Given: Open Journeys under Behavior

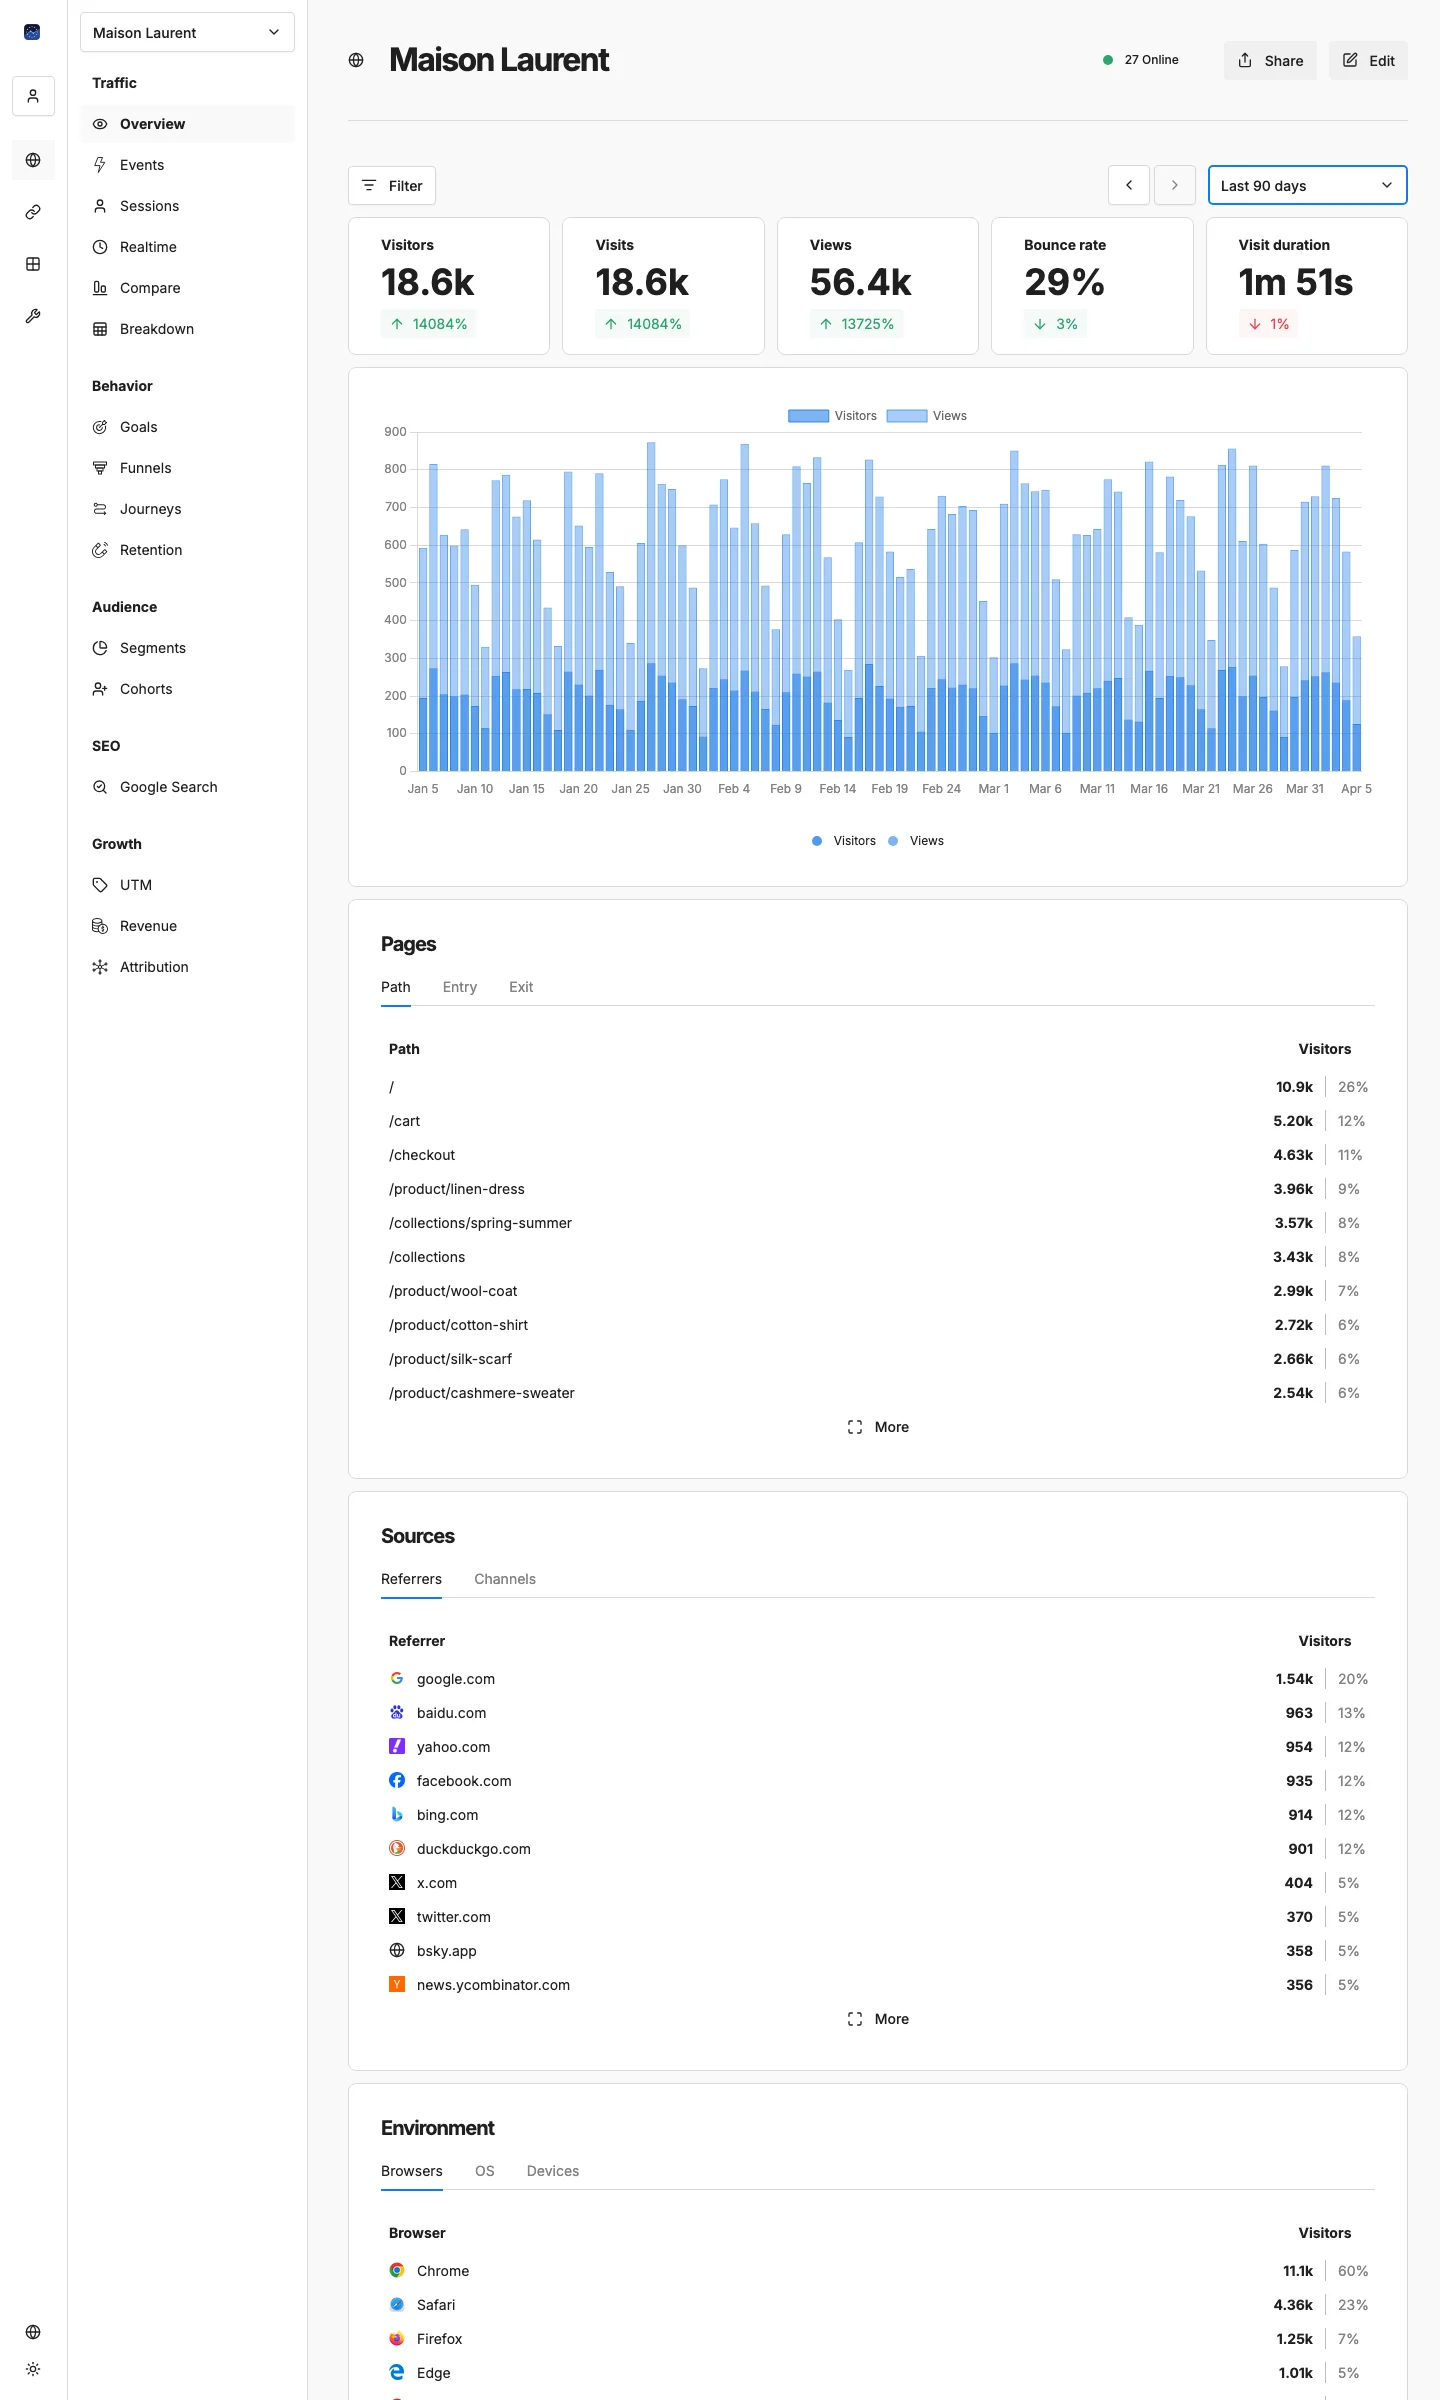Looking at the screenshot, I should coord(187,509).
